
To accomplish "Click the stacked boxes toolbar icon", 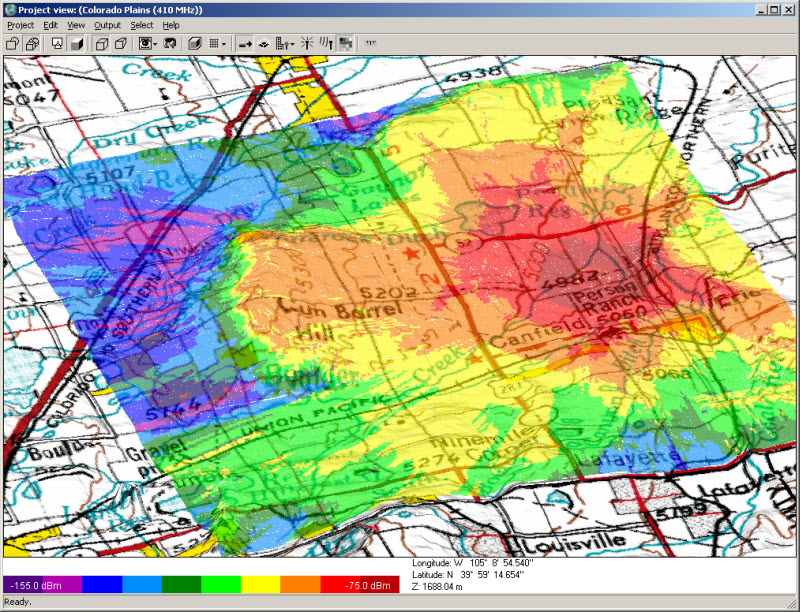I will pyautogui.click(x=32, y=43).
